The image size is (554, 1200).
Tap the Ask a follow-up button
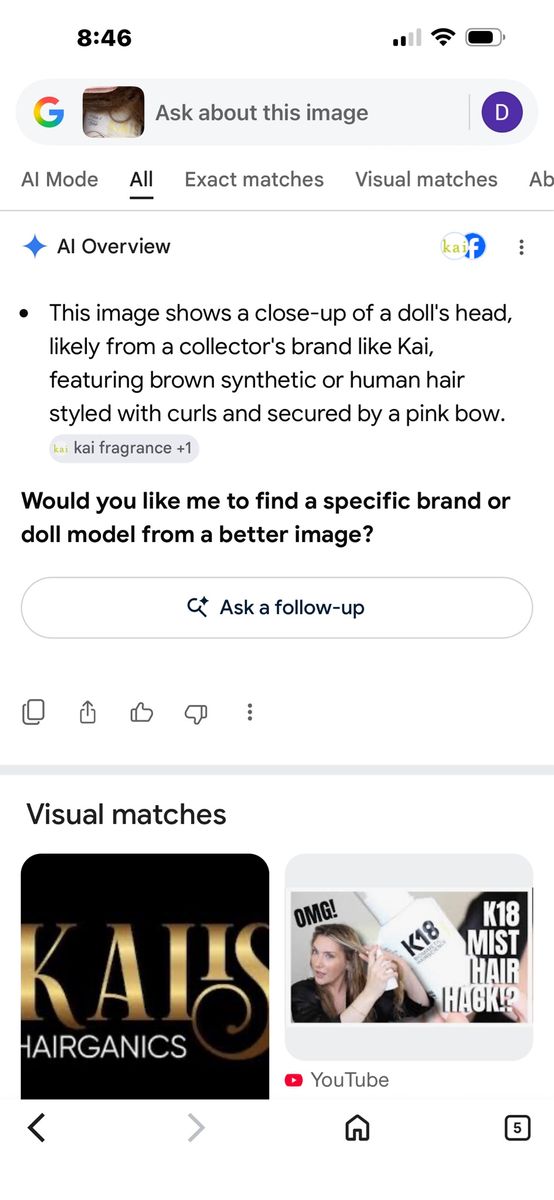277,607
